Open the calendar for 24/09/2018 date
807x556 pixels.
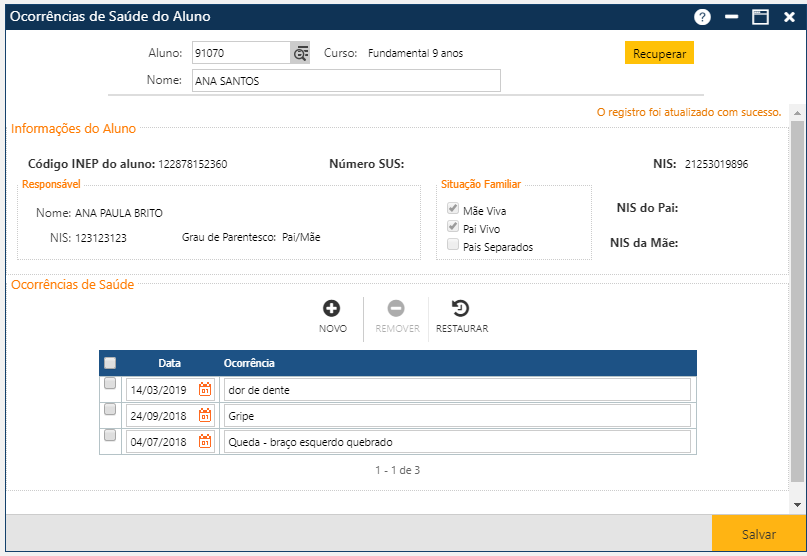coord(205,415)
